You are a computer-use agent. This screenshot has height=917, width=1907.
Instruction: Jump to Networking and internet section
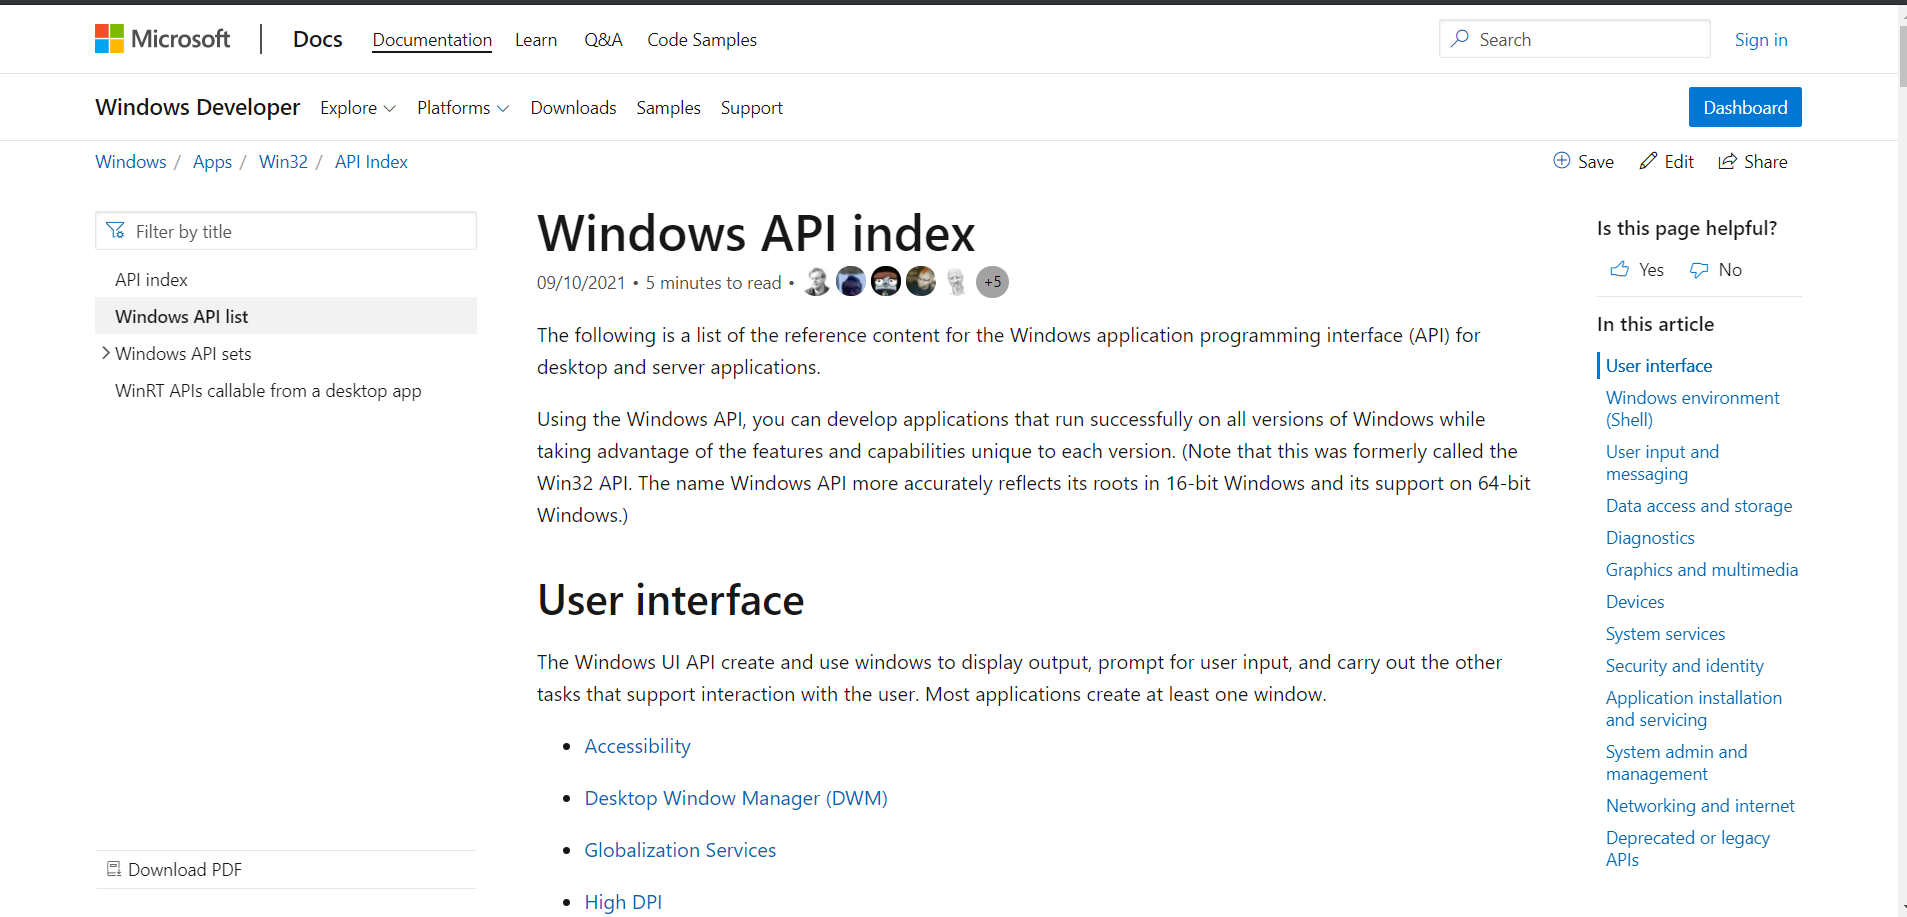click(x=1700, y=806)
